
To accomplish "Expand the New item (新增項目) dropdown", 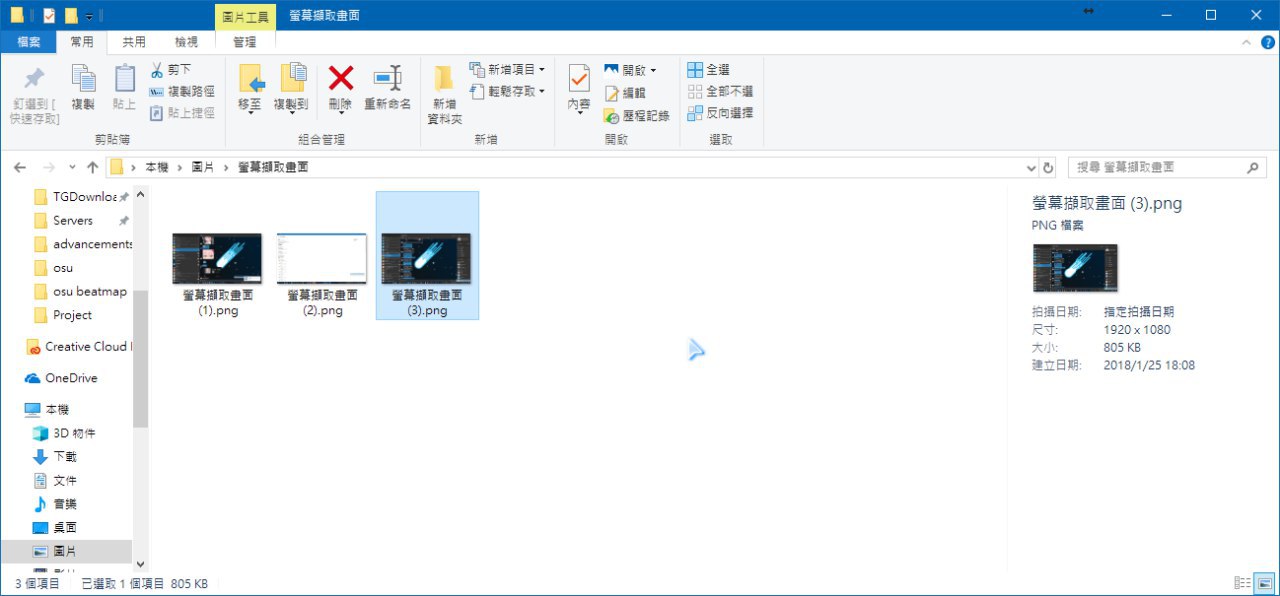I will coord(542,70).
